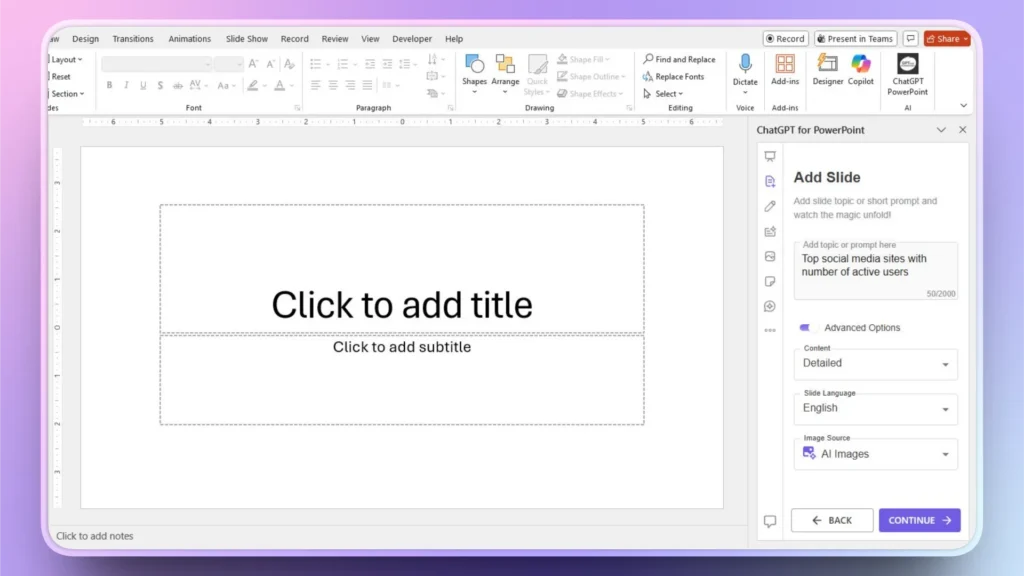Select the pencil edit icon in ChatGPT sidebar
Viewport: 1024px width, 576px height.
769,206
